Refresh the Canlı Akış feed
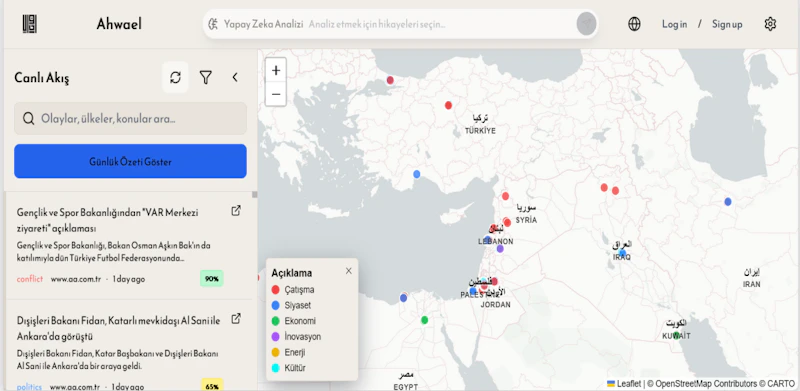The image size is (800, 391). [176, 78]
